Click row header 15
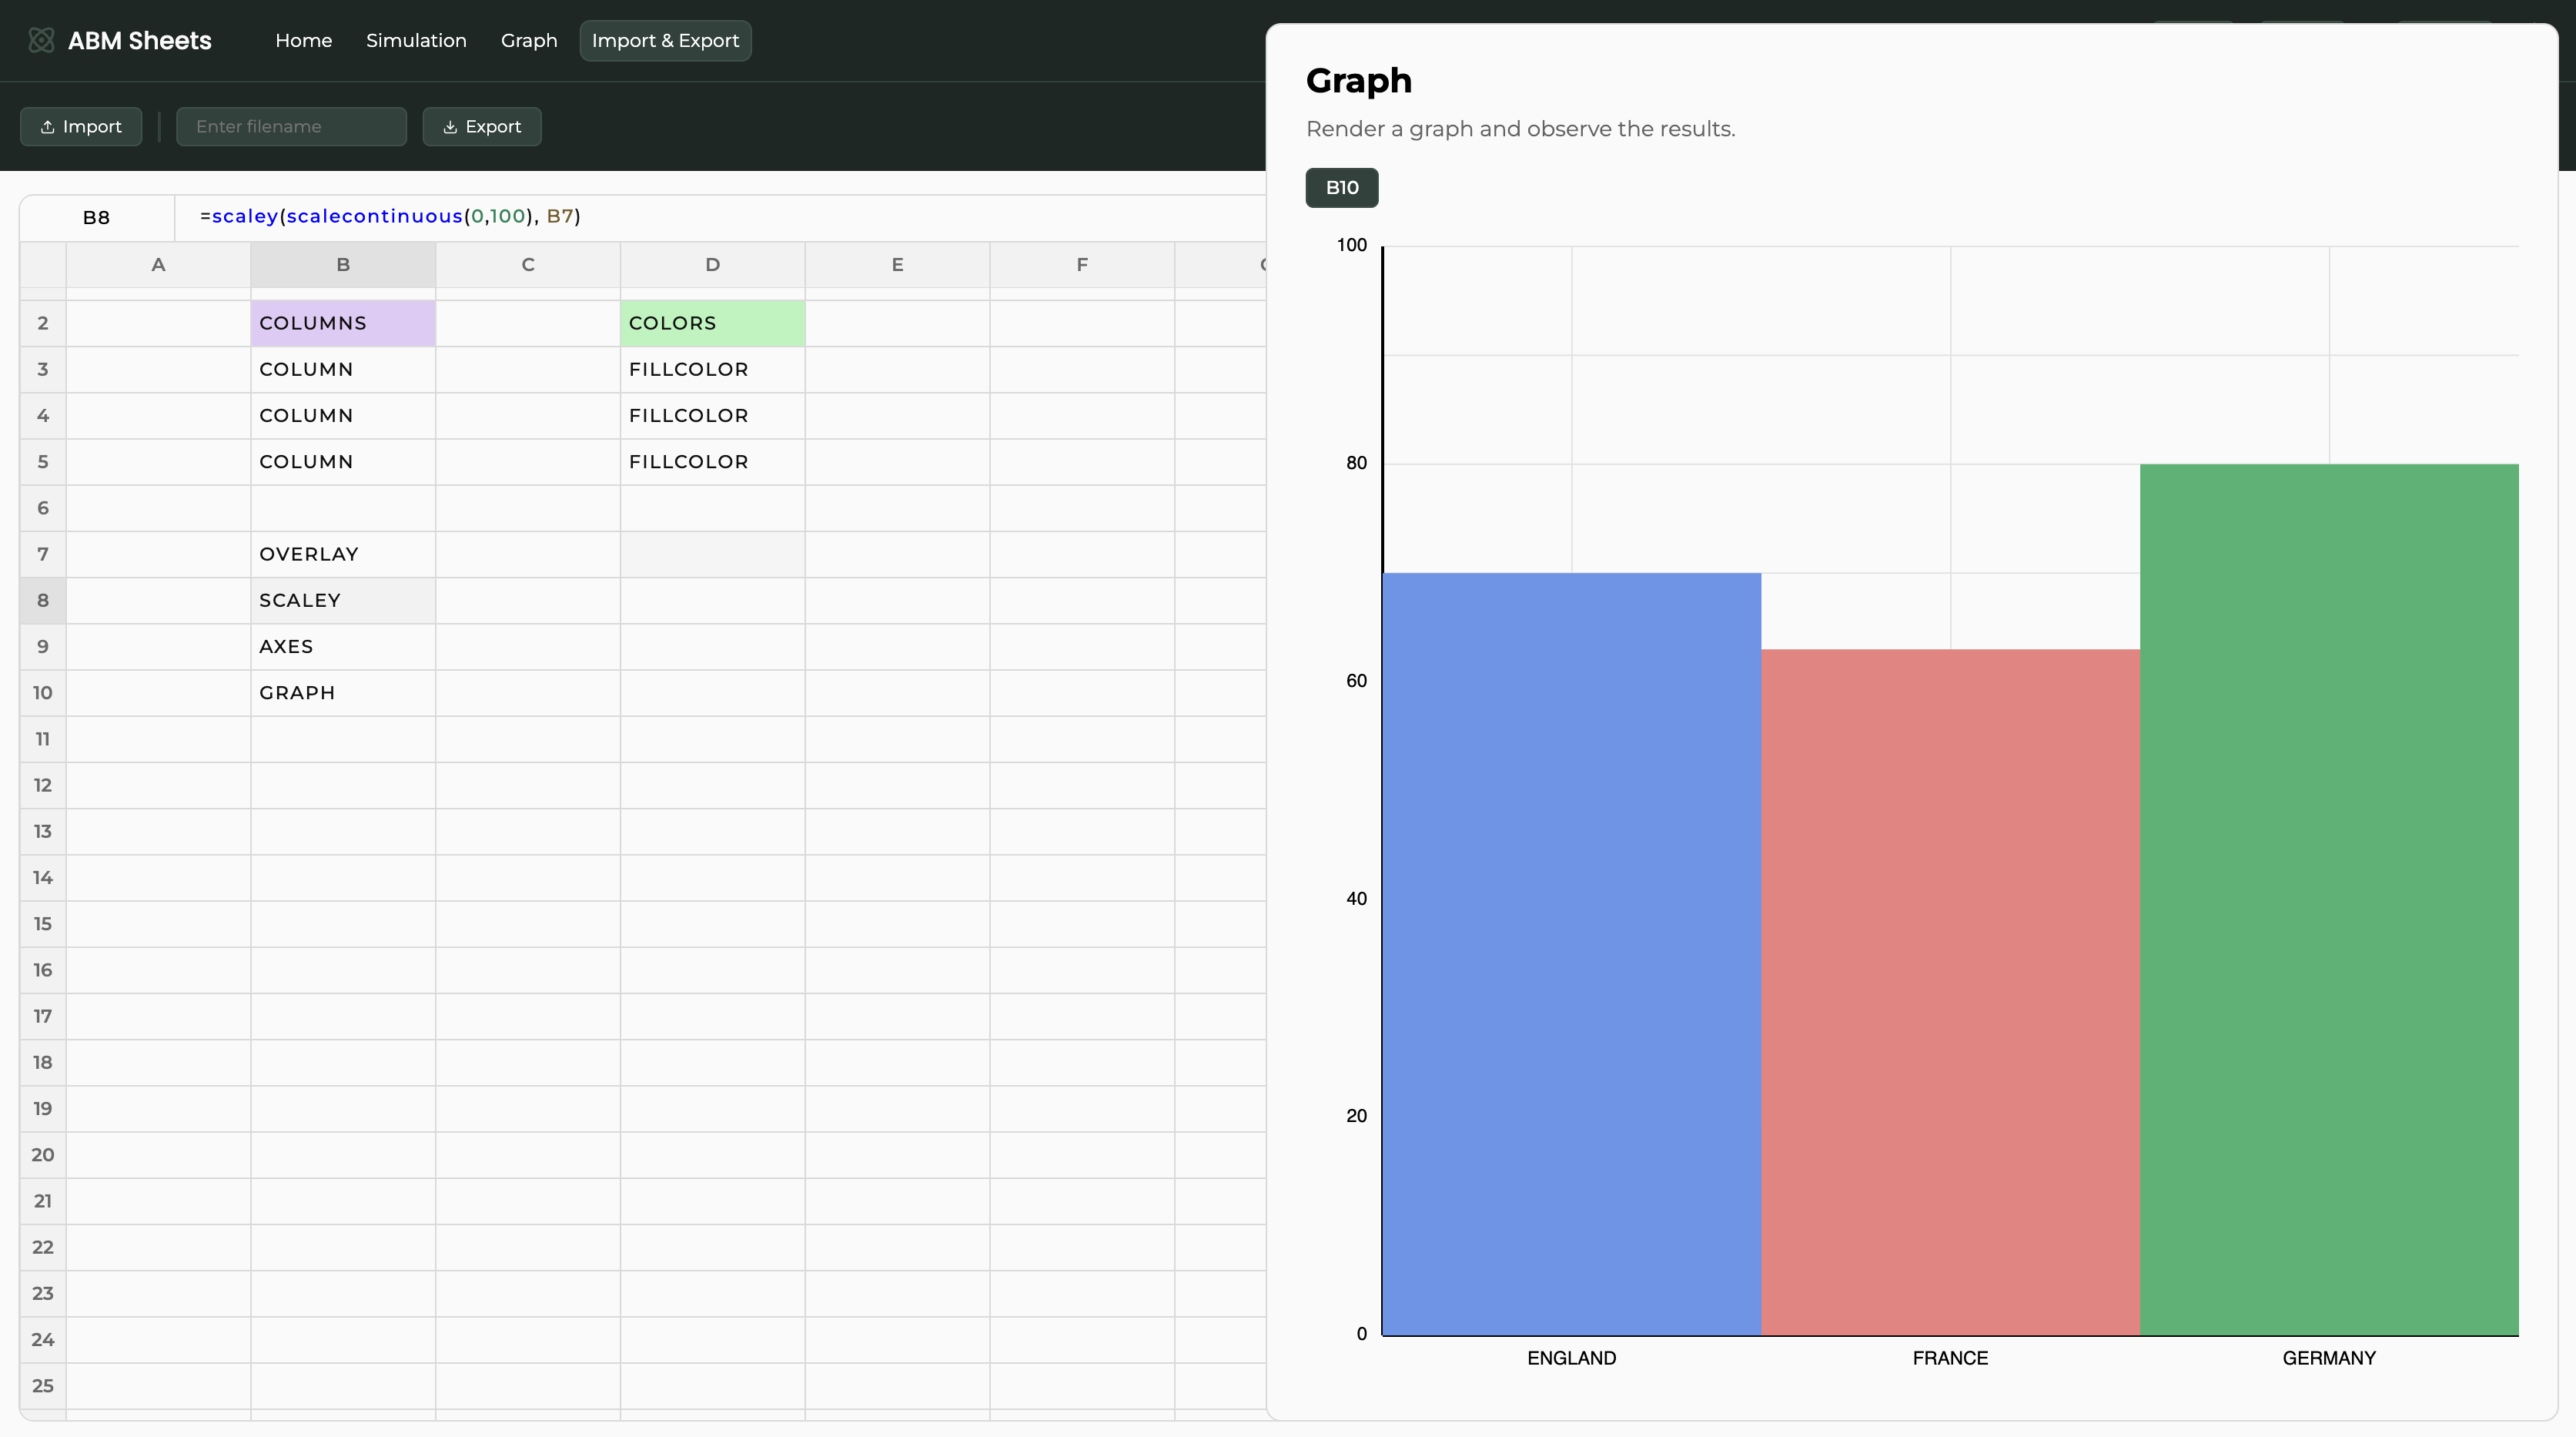 click(x=42, y=923)
